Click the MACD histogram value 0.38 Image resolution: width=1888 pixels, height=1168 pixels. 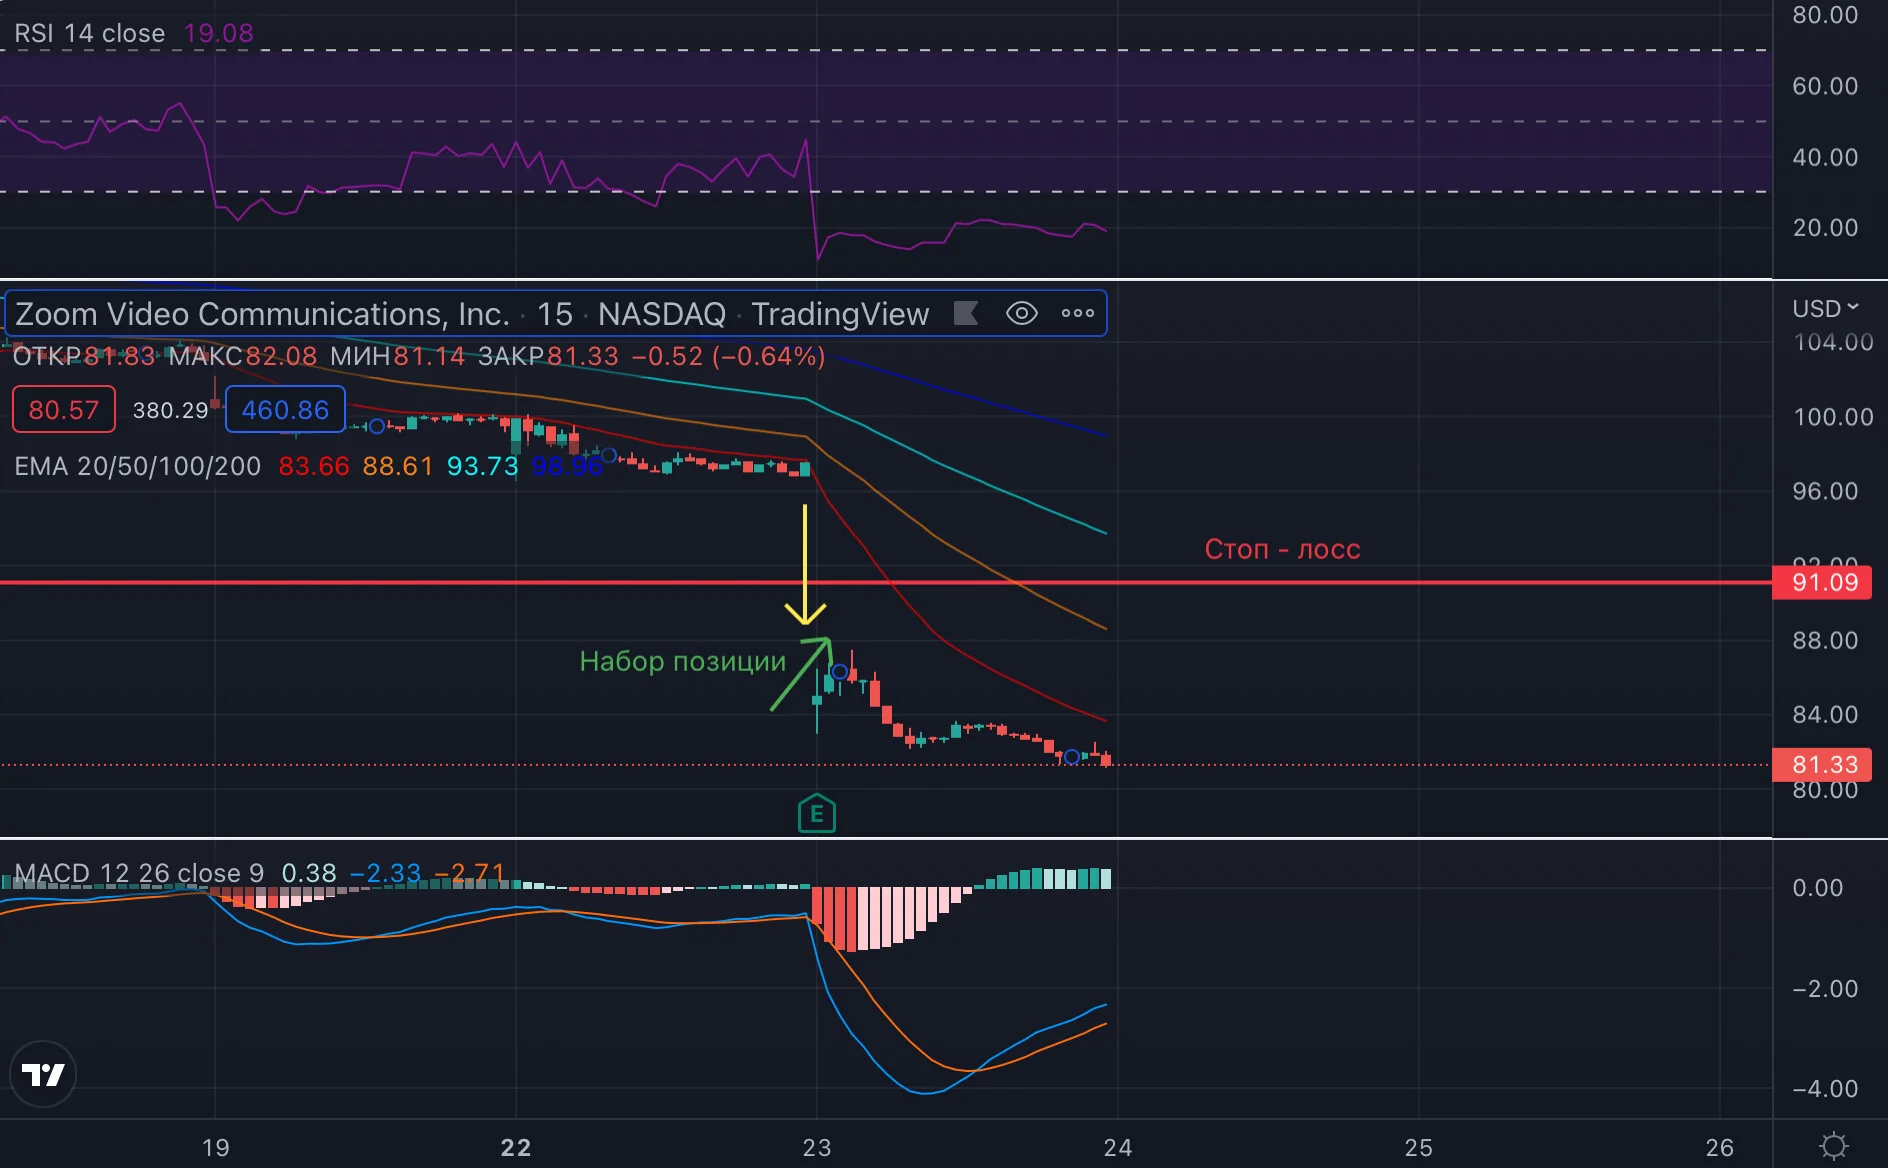coord(309,873)
